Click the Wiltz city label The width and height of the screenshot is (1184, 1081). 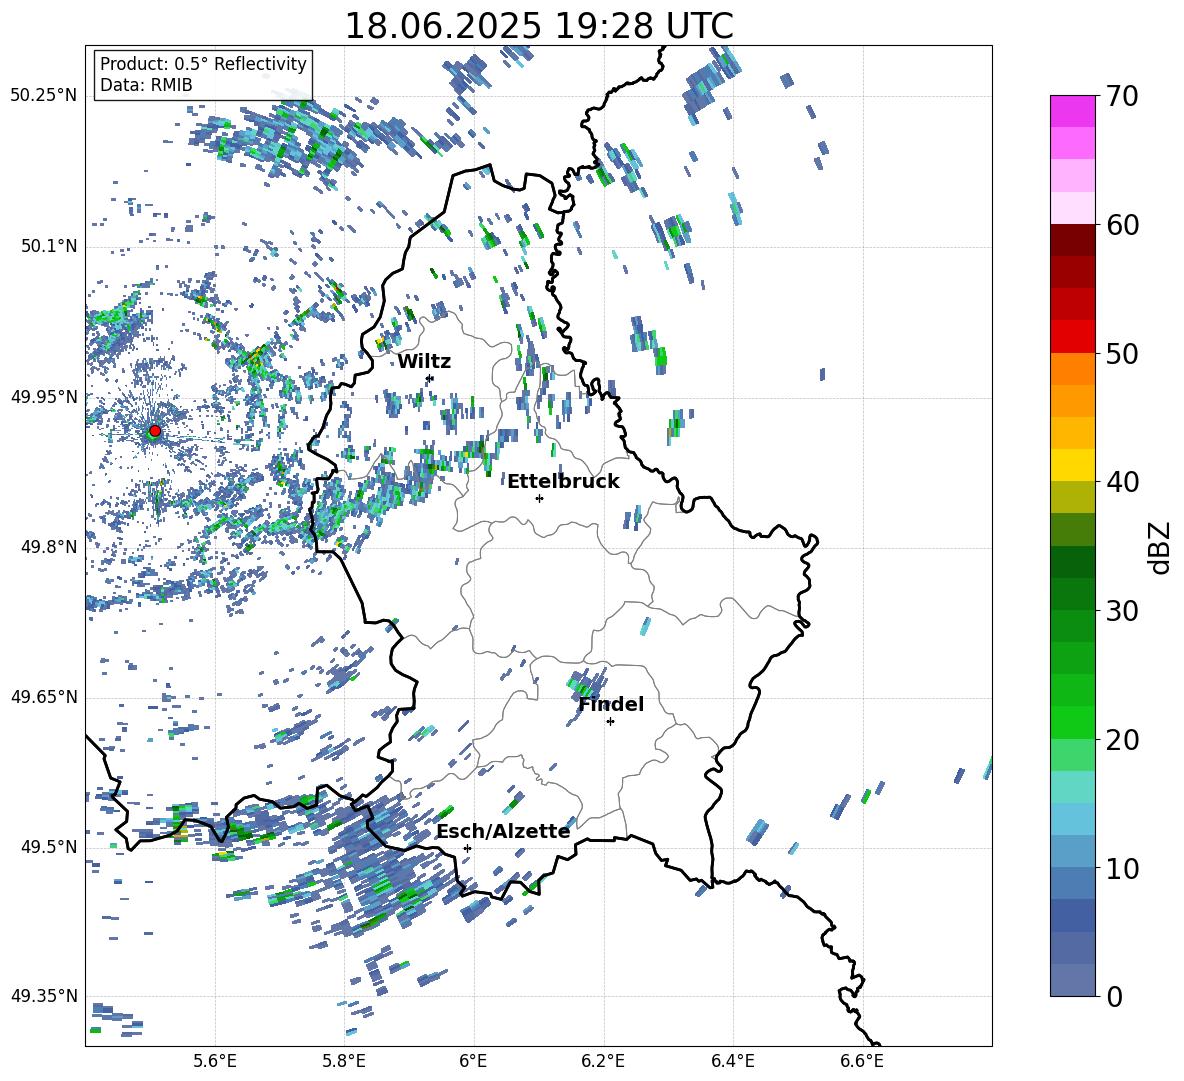click(424, 362)
